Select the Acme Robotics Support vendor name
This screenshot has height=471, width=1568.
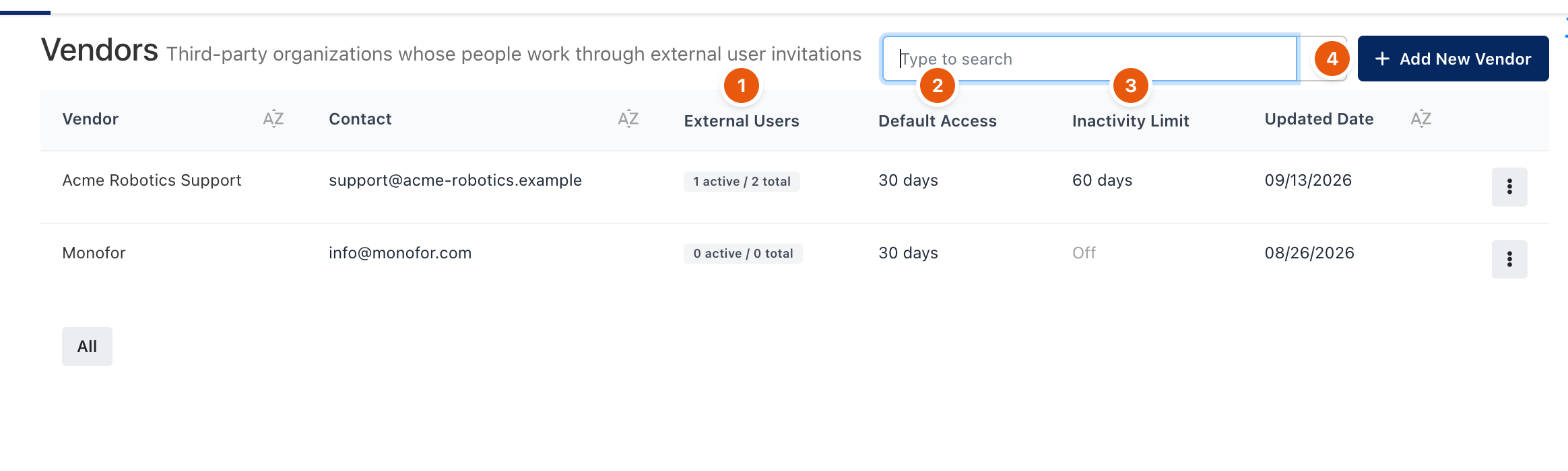(152, 181)
